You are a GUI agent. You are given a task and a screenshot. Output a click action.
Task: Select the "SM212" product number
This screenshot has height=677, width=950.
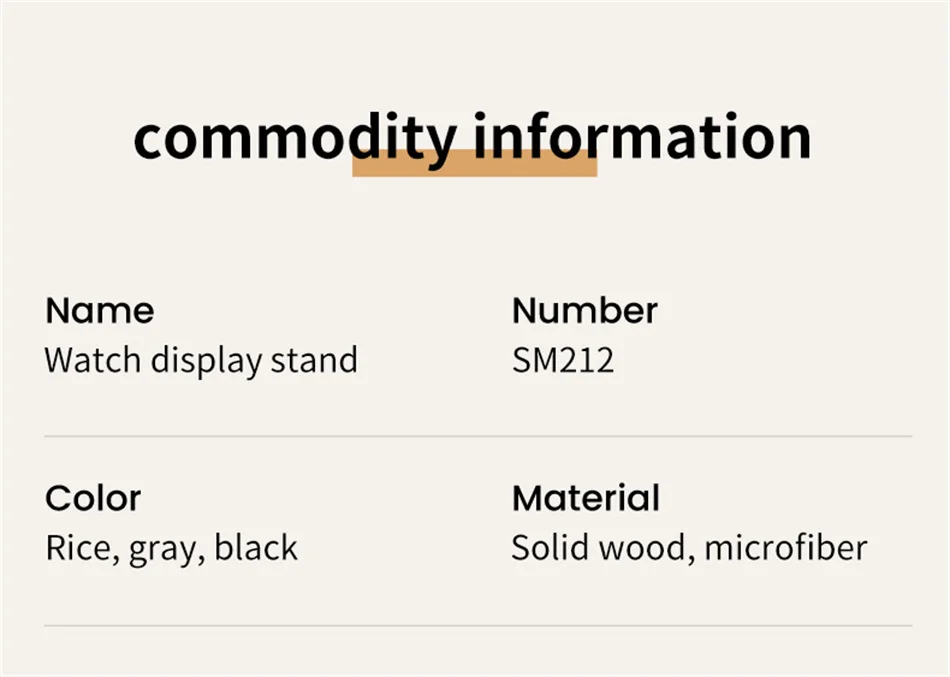click(563, 360)
